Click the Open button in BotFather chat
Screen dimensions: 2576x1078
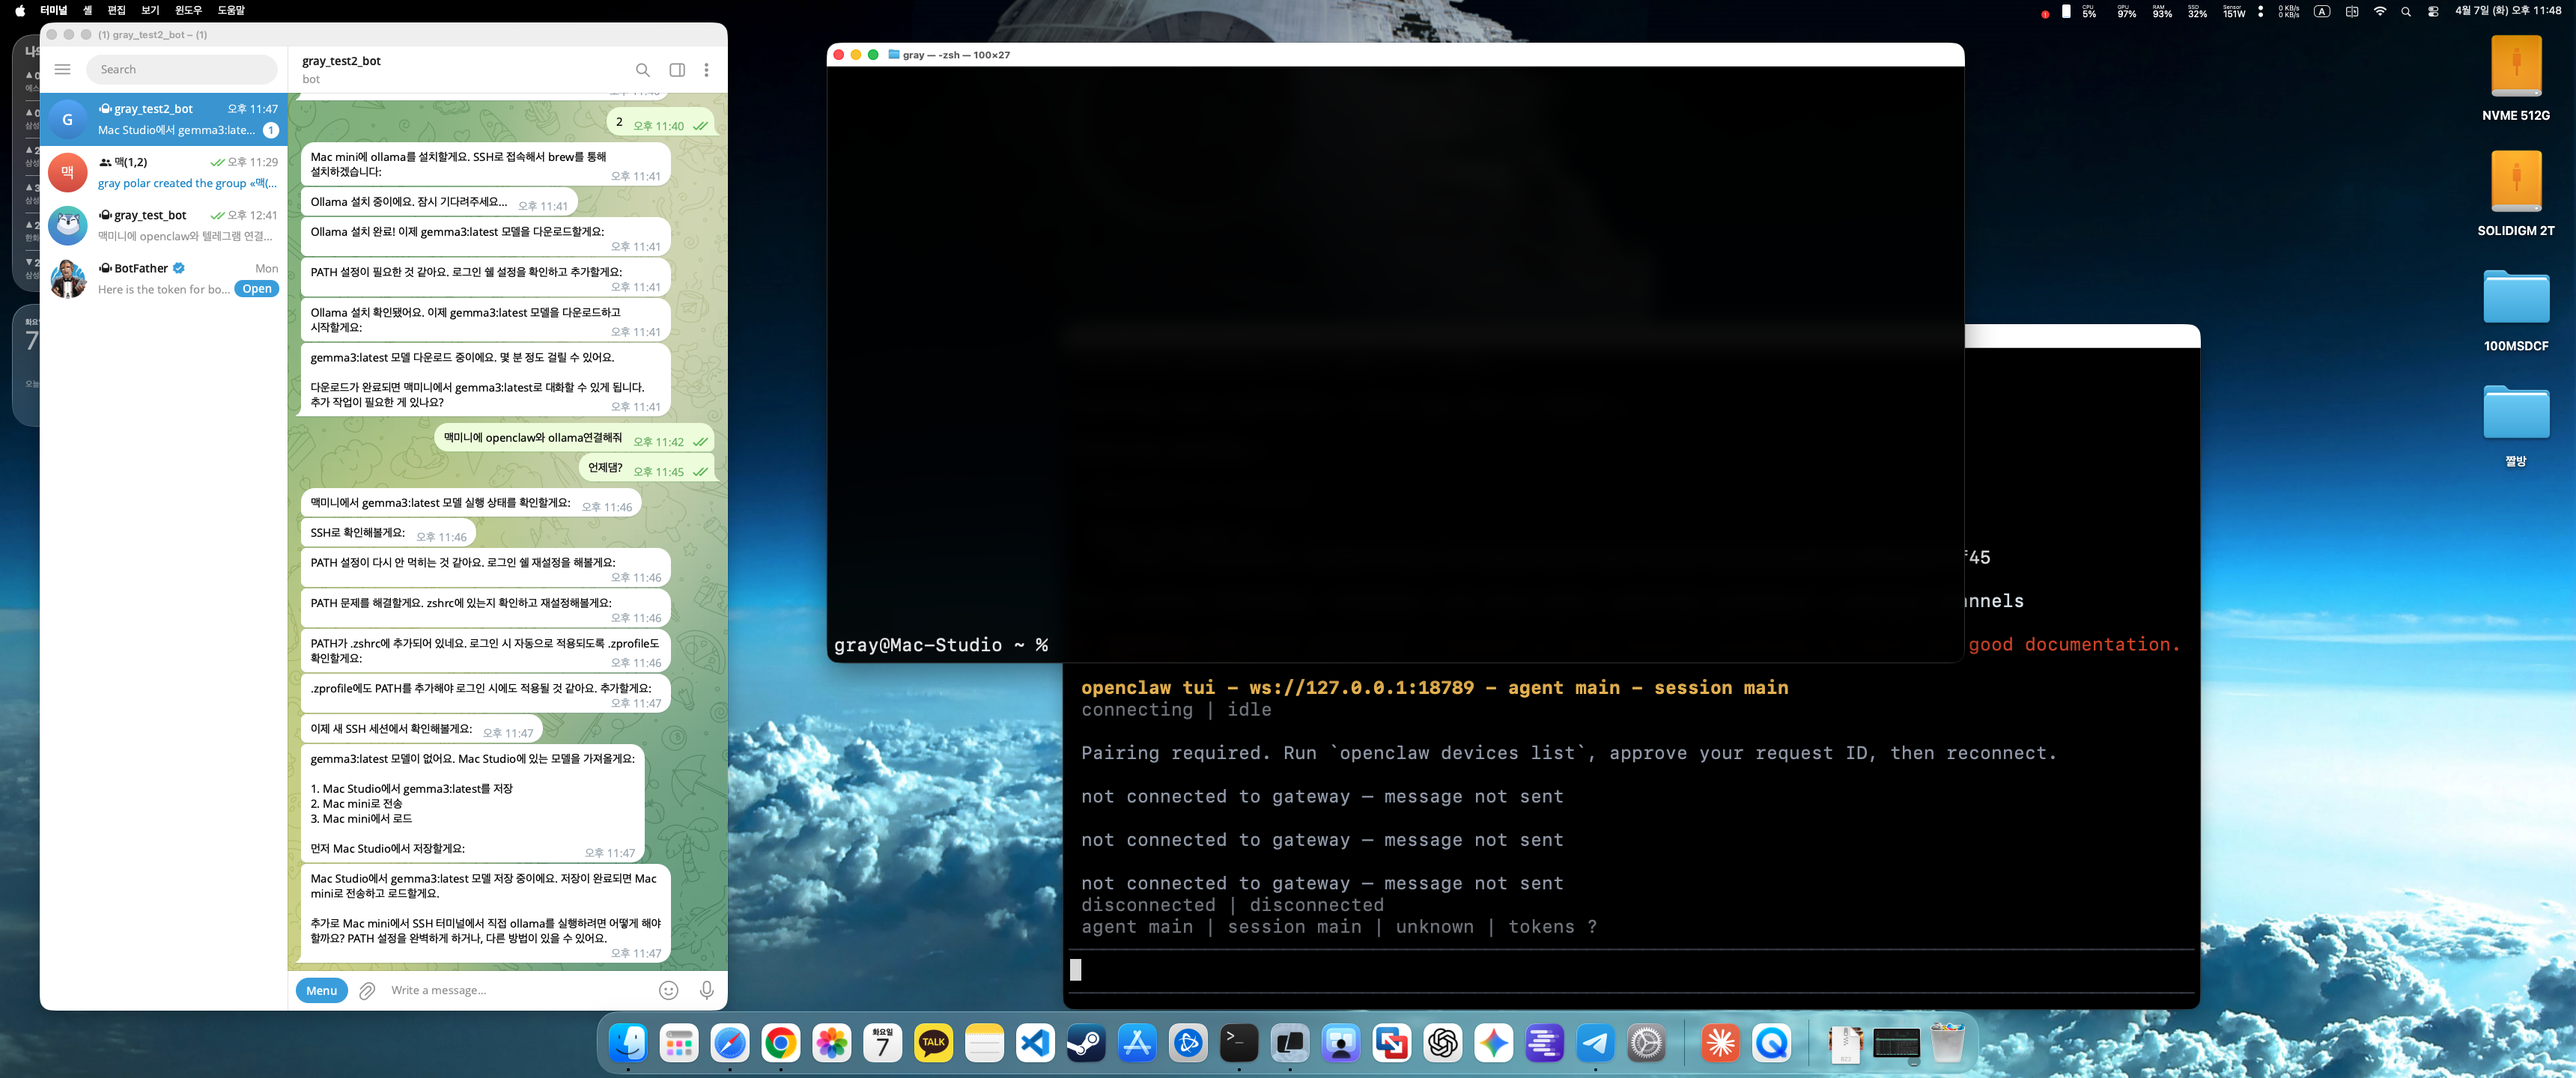pos(257,289)
